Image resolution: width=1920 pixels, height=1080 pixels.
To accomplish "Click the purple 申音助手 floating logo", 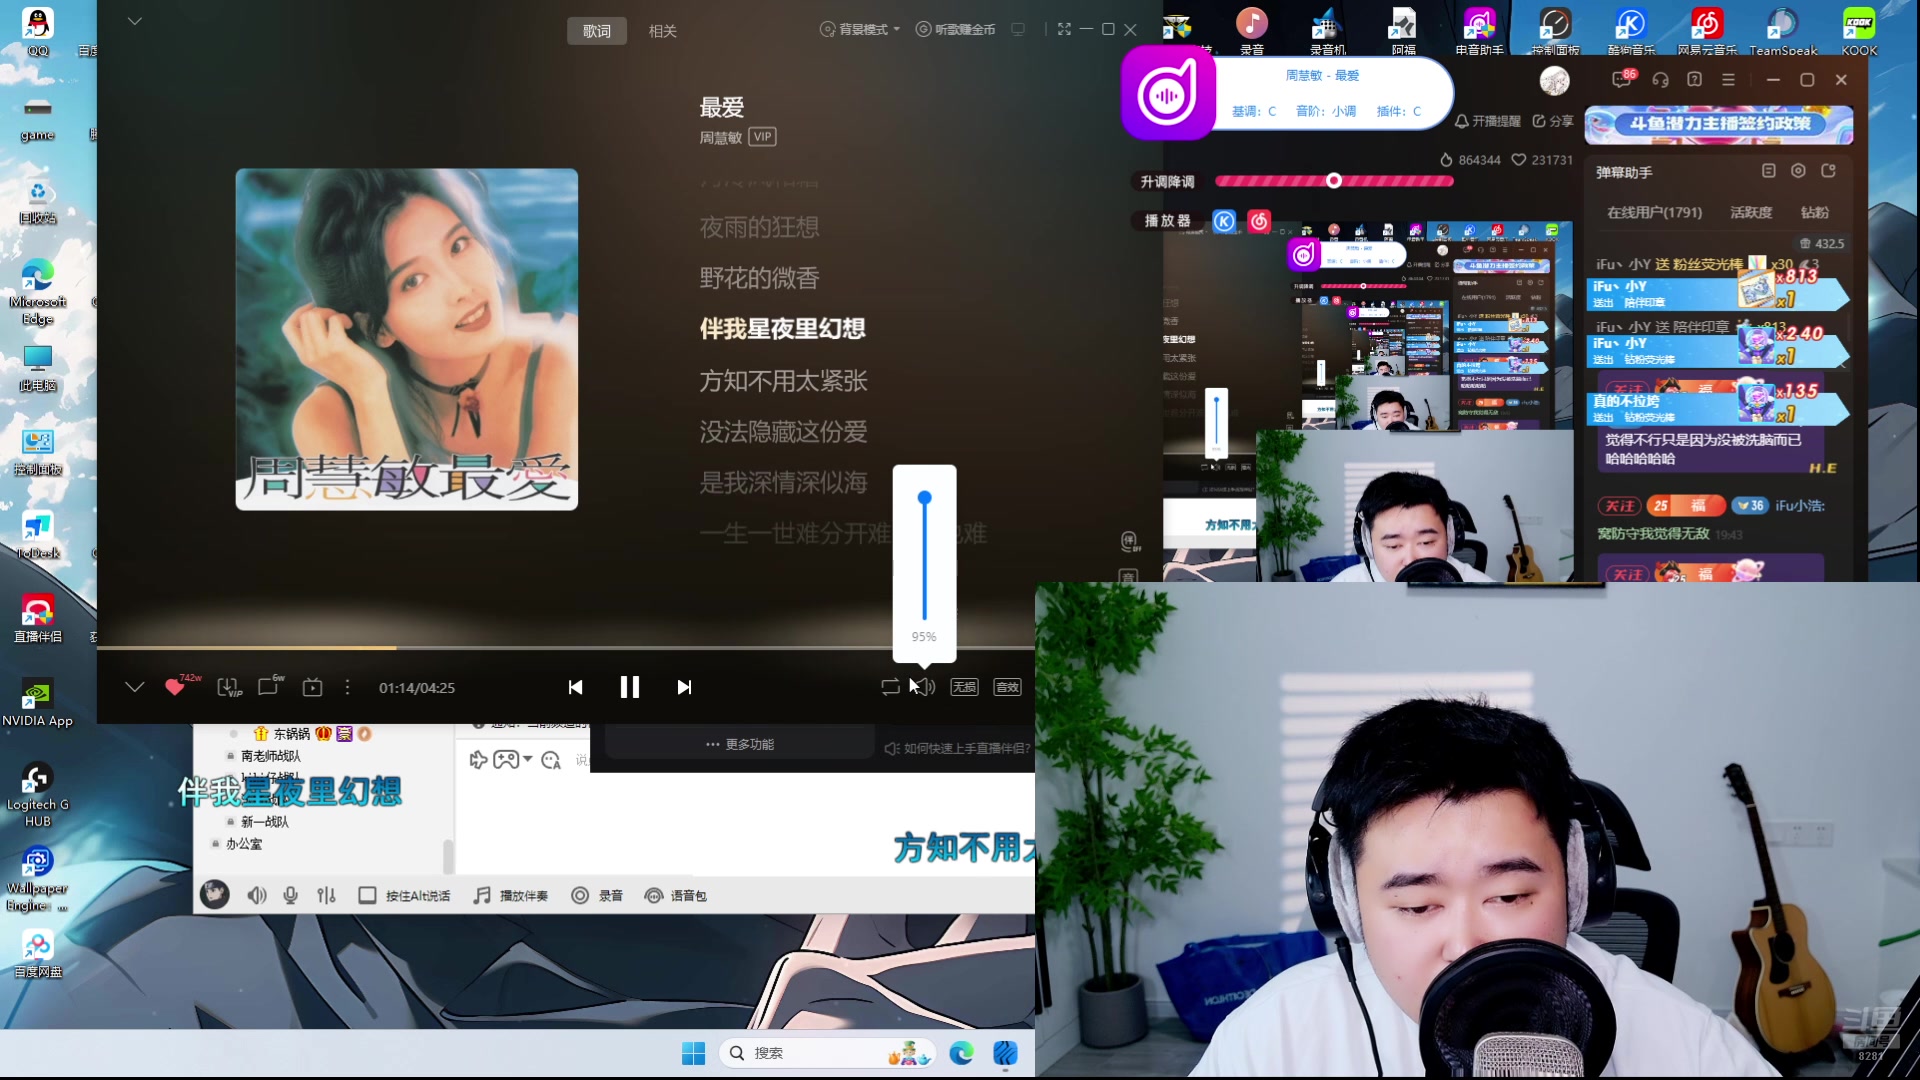I will click(1167, 94).
